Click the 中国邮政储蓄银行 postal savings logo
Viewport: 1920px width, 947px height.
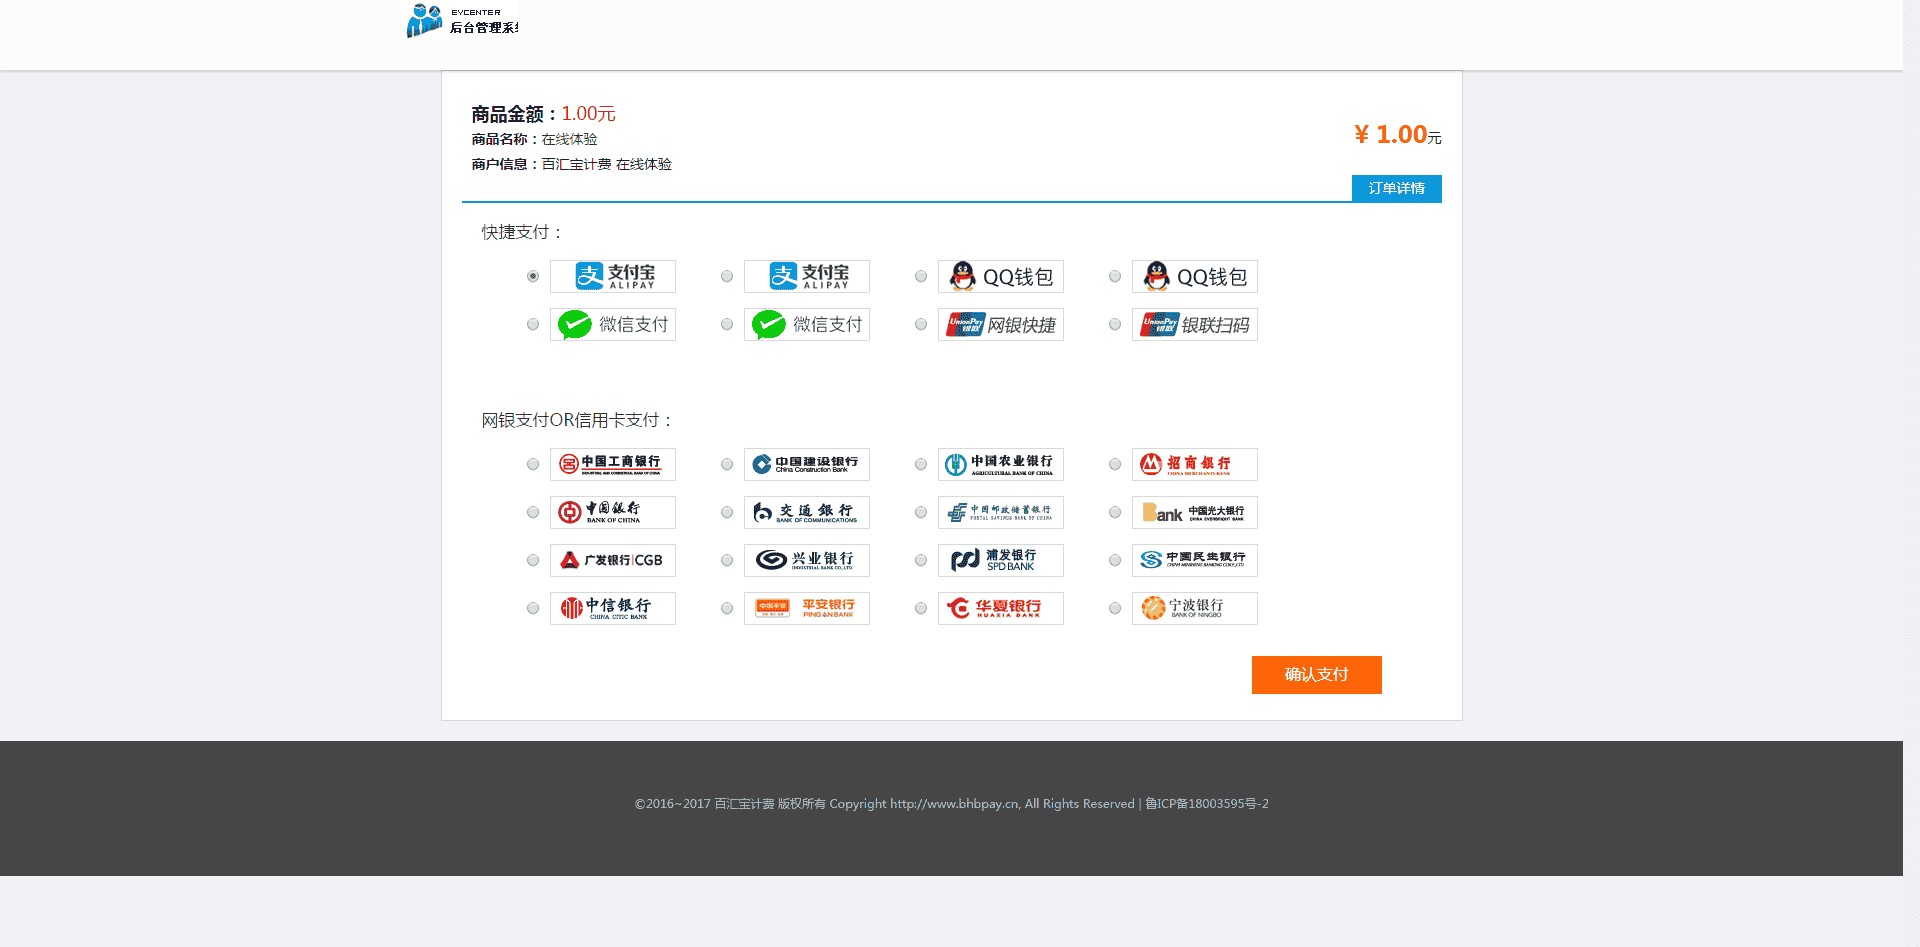(1001, 512)
